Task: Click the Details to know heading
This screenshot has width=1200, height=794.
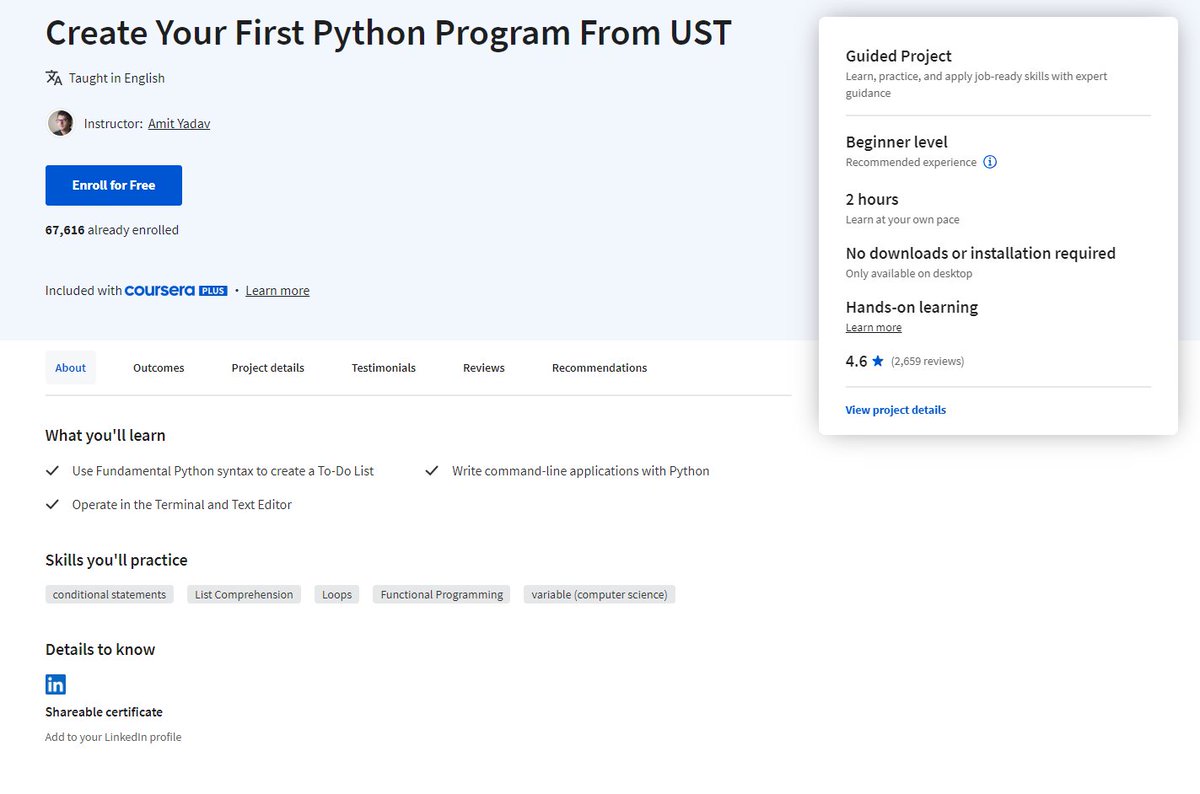Action: [100, 649]
